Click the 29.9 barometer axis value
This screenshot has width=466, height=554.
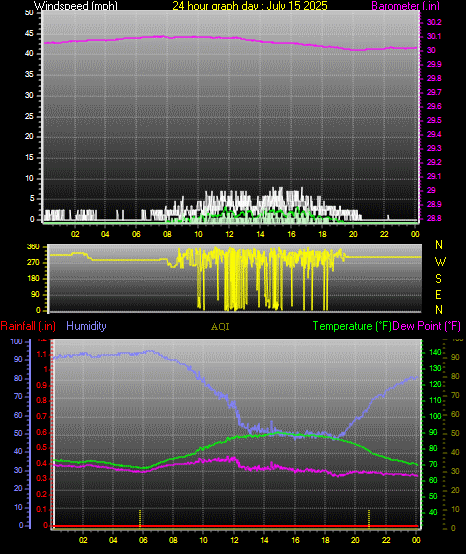click(434, 64)
